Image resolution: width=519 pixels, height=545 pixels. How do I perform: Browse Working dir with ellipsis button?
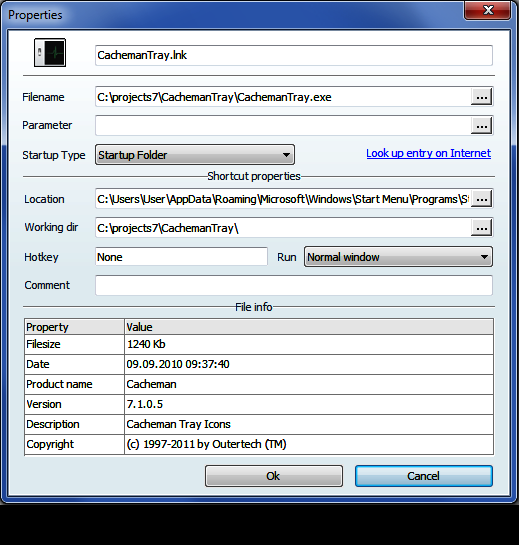pyautogui.click(x=481, y=228)
